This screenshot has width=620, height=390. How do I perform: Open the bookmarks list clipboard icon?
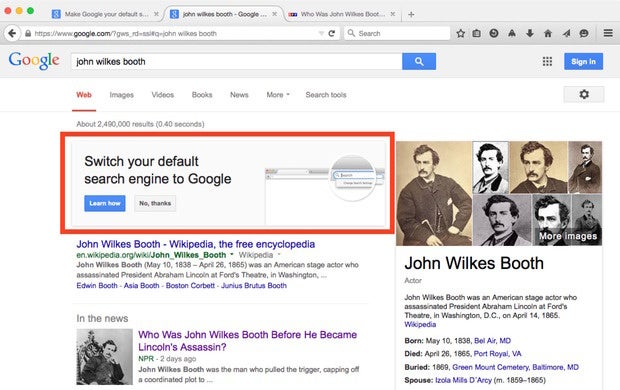click(477, 34)
